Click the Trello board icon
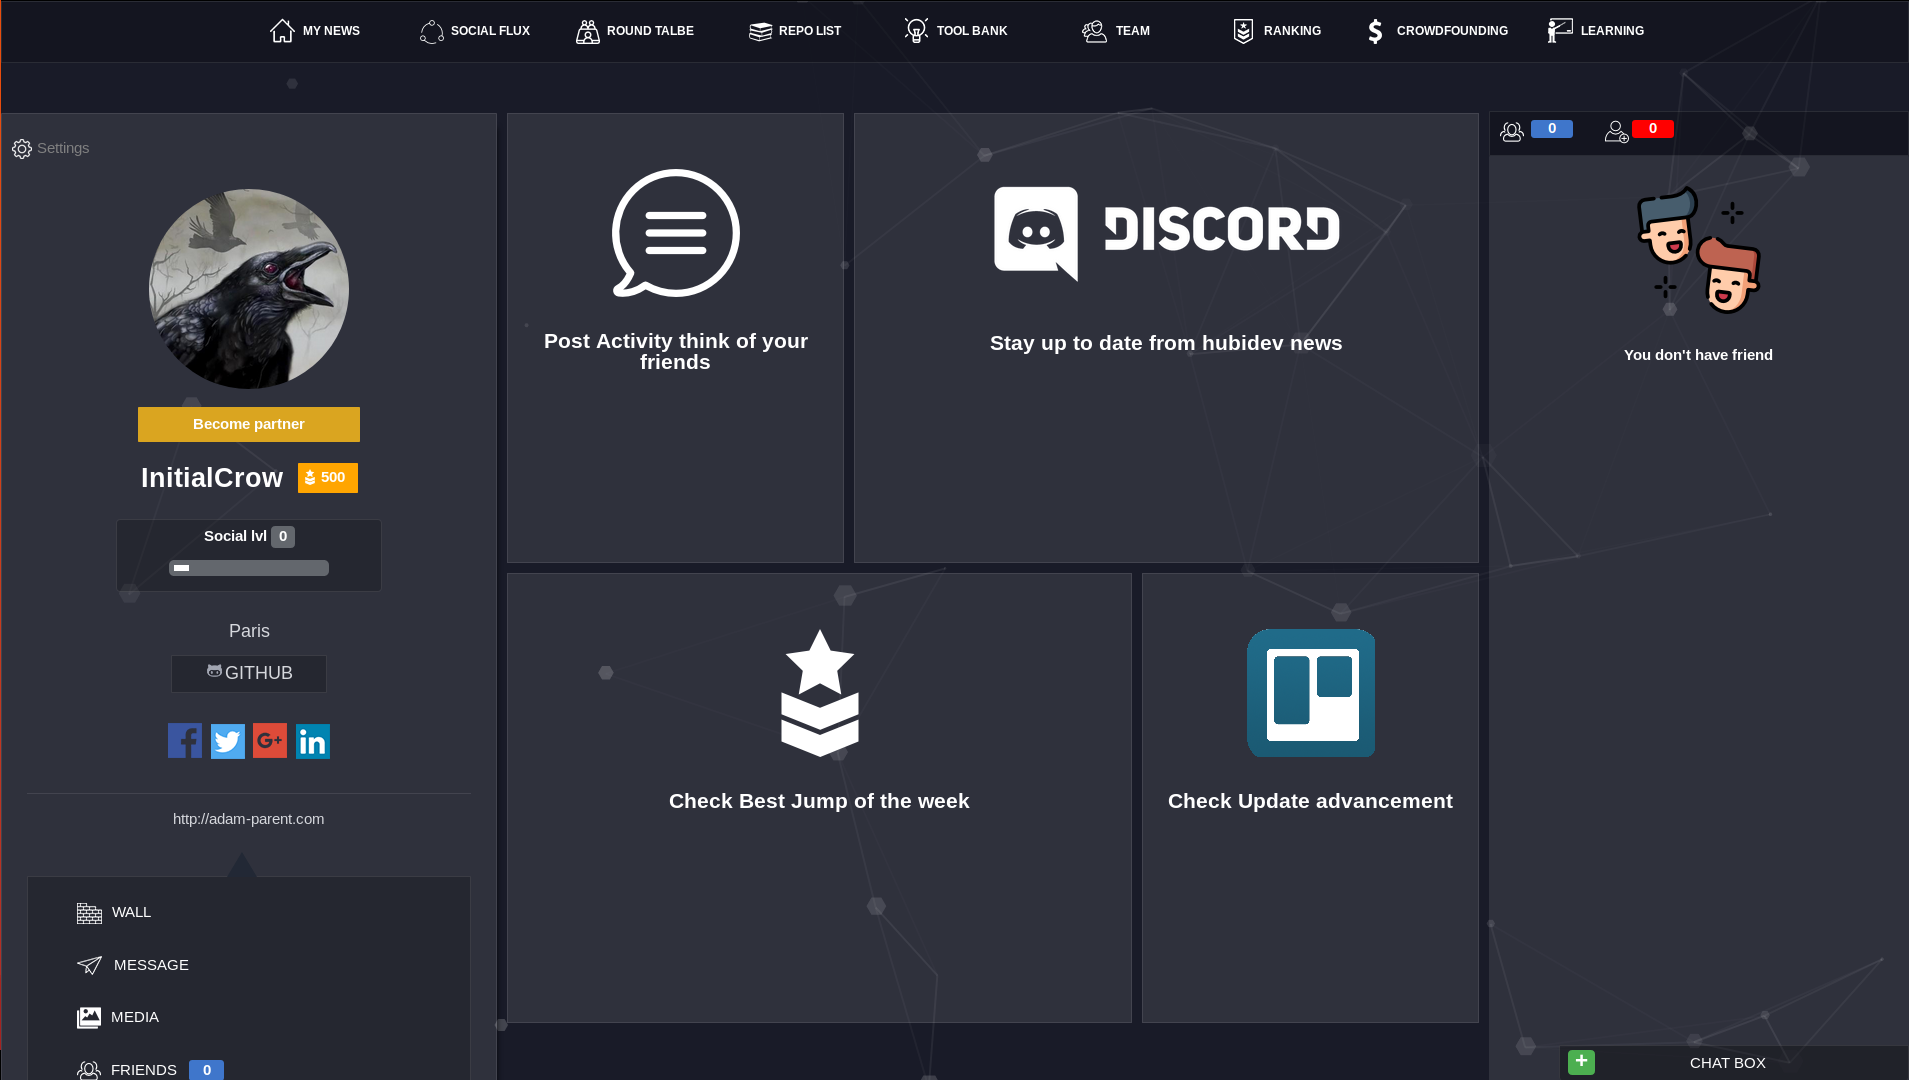 pyautogui.click(x=1311, y=693)
